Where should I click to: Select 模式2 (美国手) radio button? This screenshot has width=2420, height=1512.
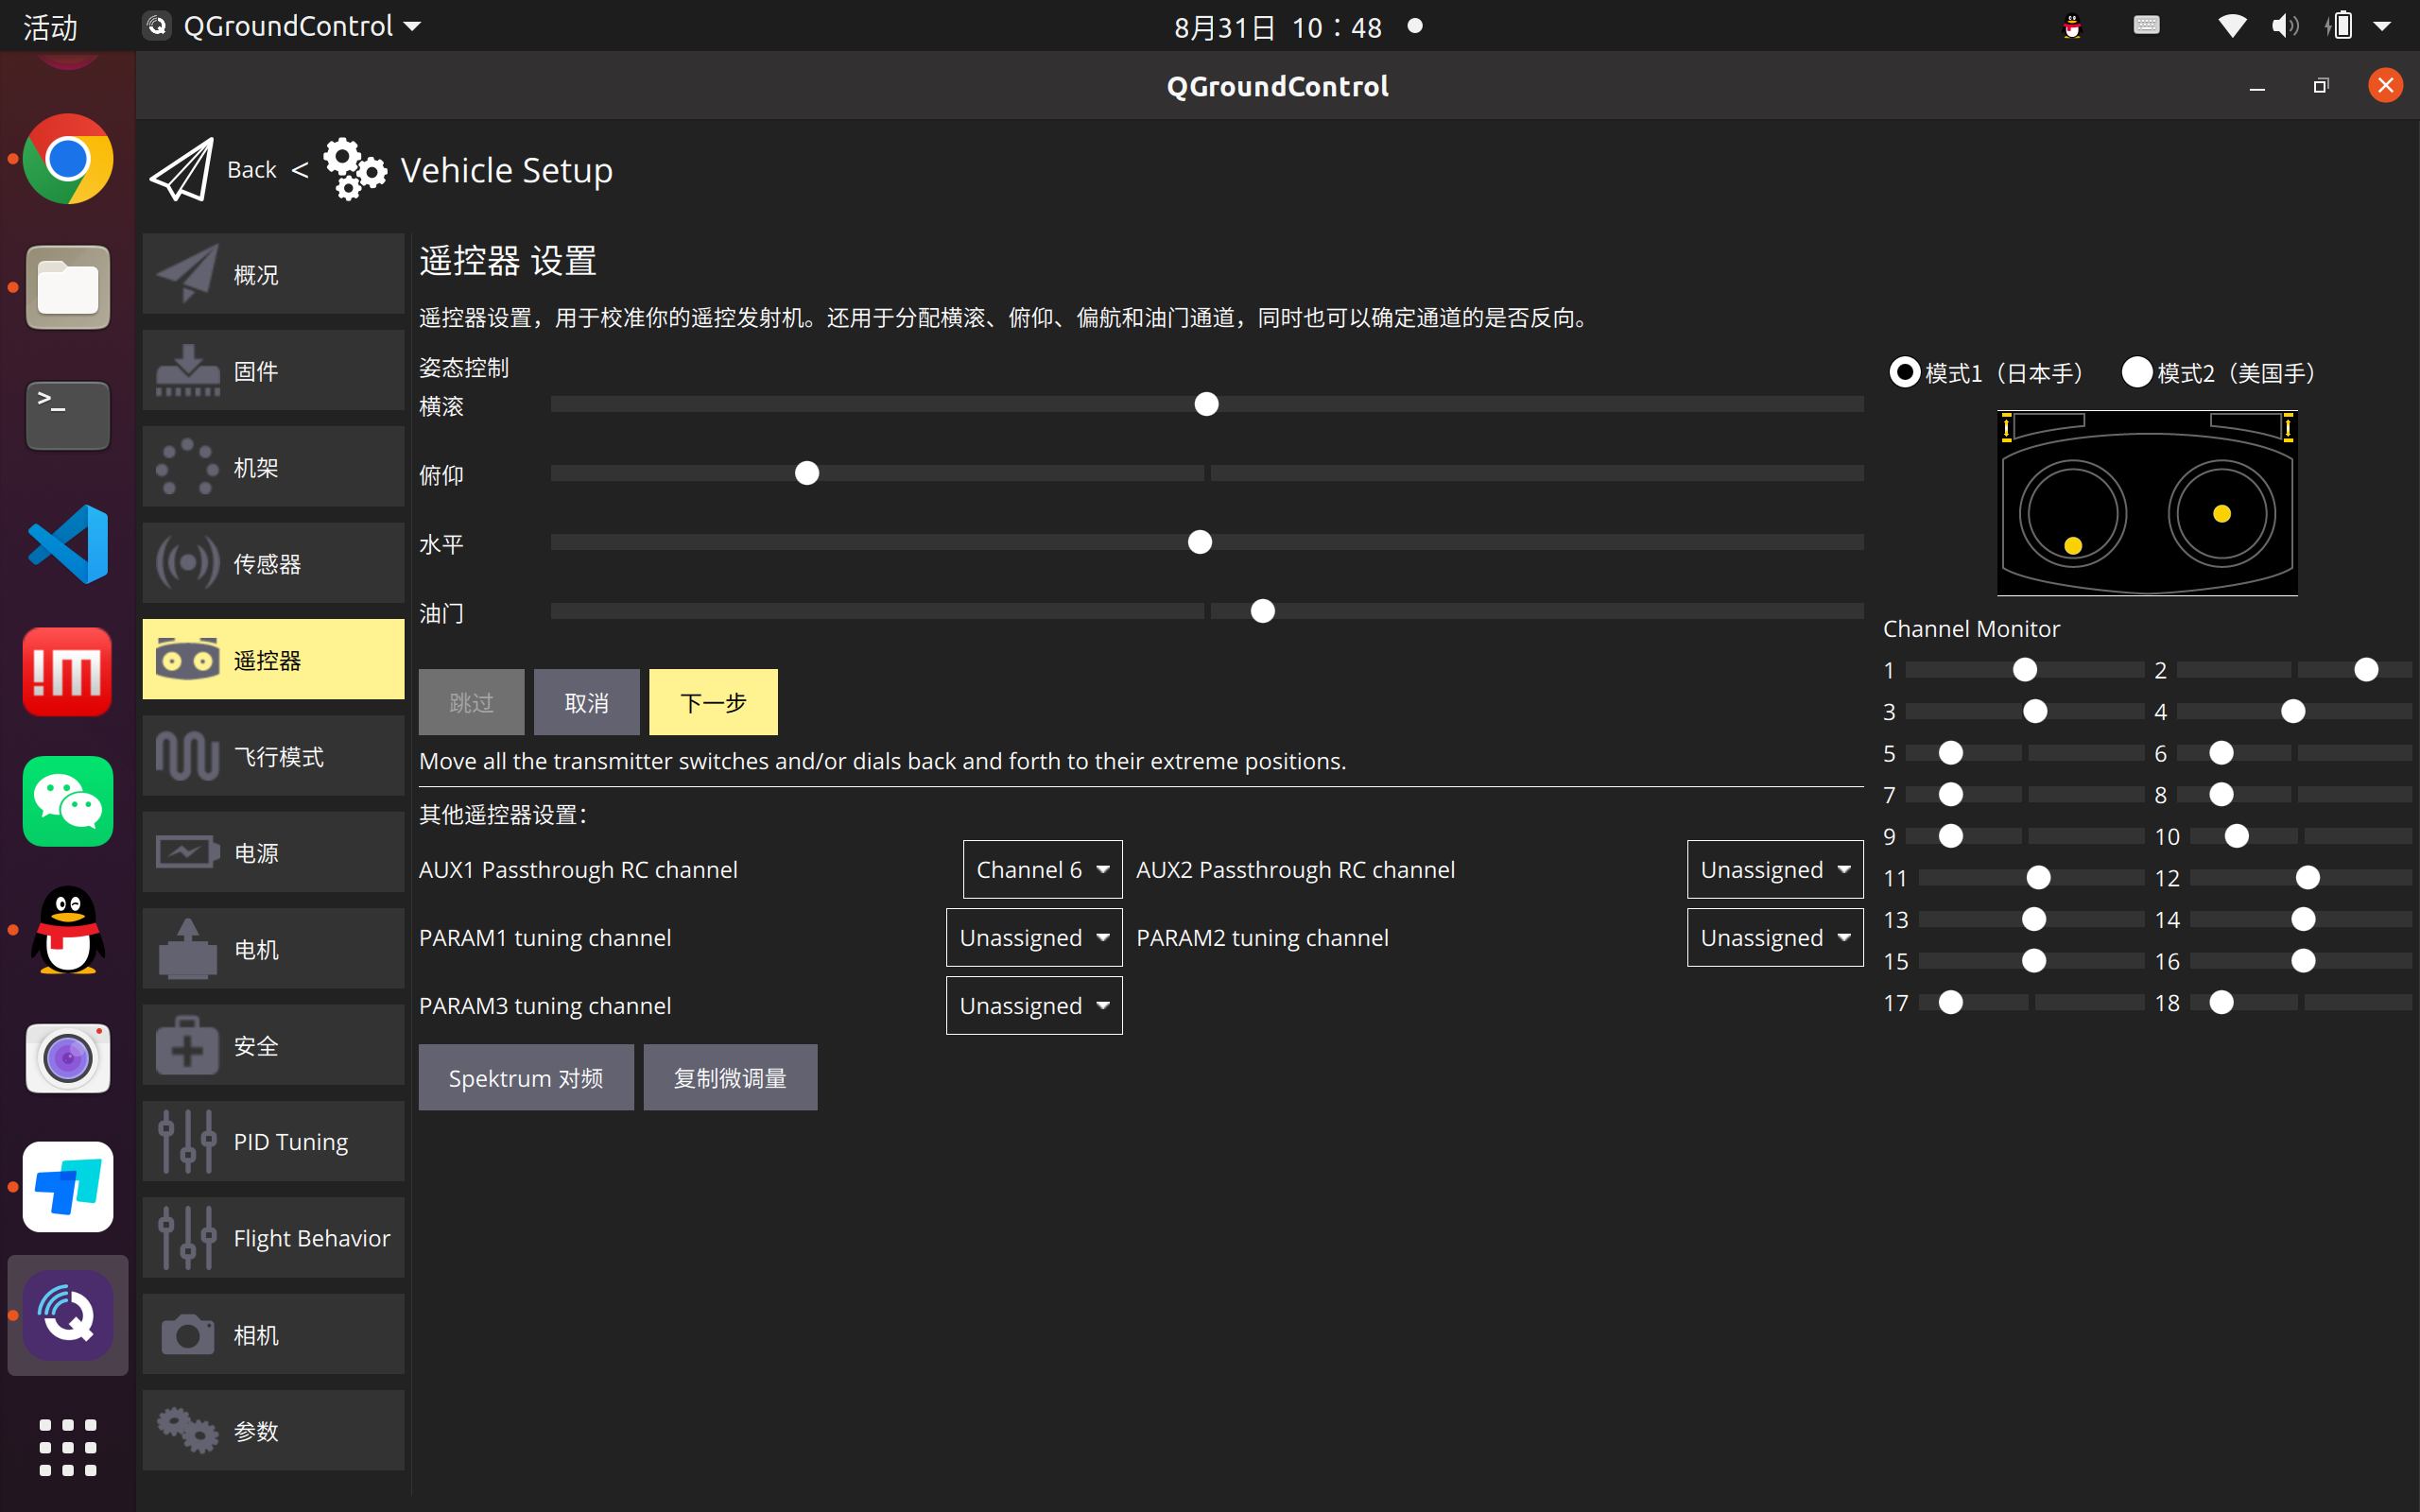coord(2136,373)
